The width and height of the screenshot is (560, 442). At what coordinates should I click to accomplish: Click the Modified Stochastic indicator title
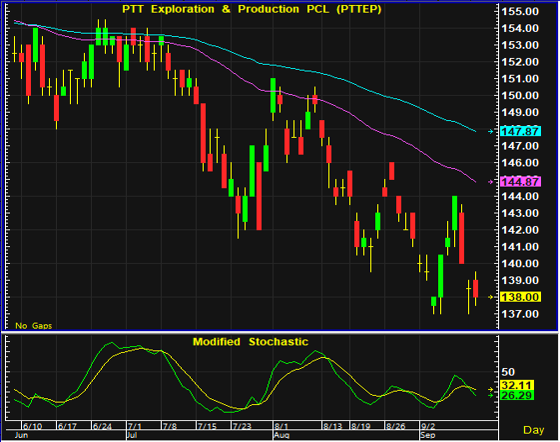(250, 342)
